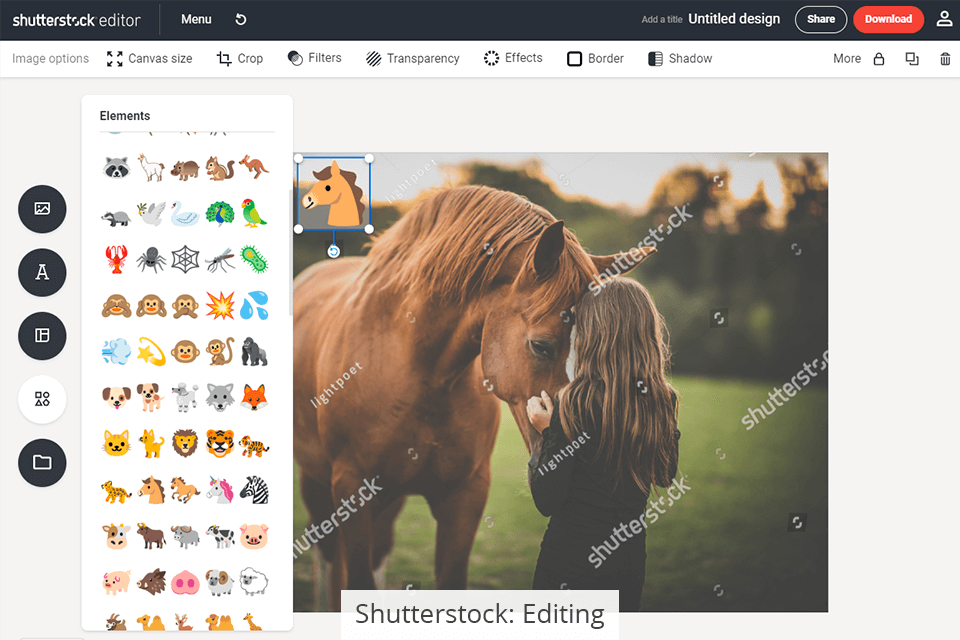Click the rotate handle below horse sticker

coord(334,252)
